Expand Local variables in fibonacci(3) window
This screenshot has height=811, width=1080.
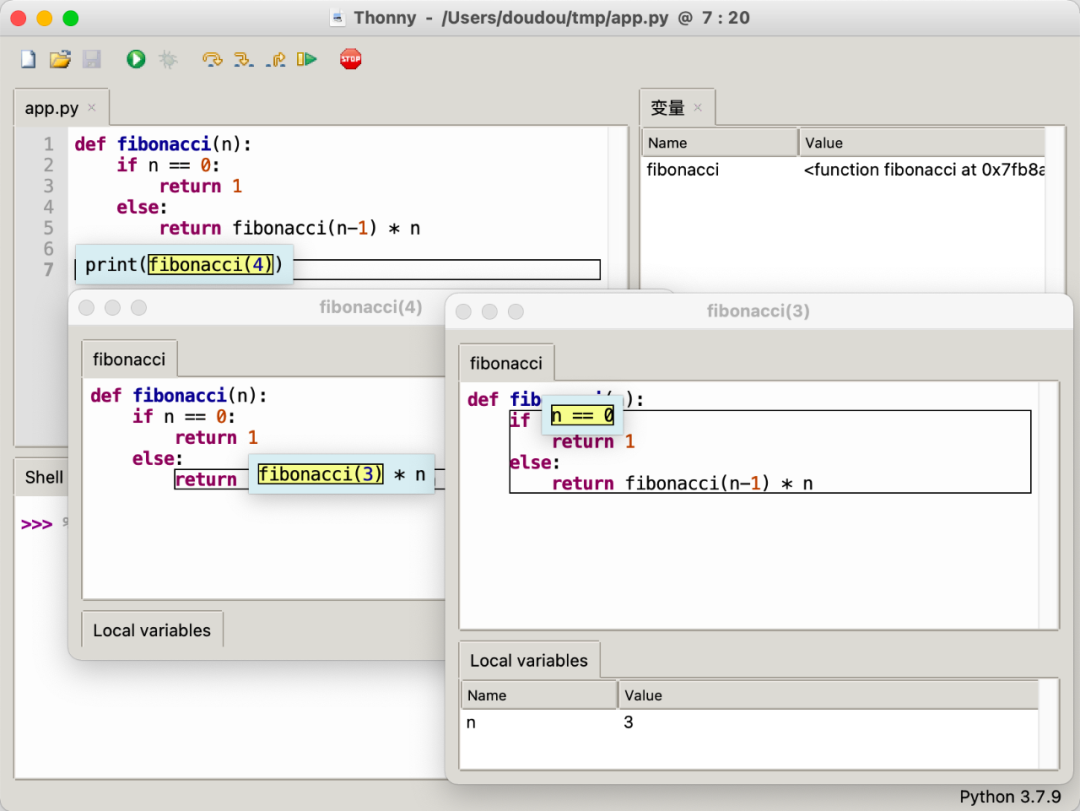pyautogui.click(x=528, y=660)
